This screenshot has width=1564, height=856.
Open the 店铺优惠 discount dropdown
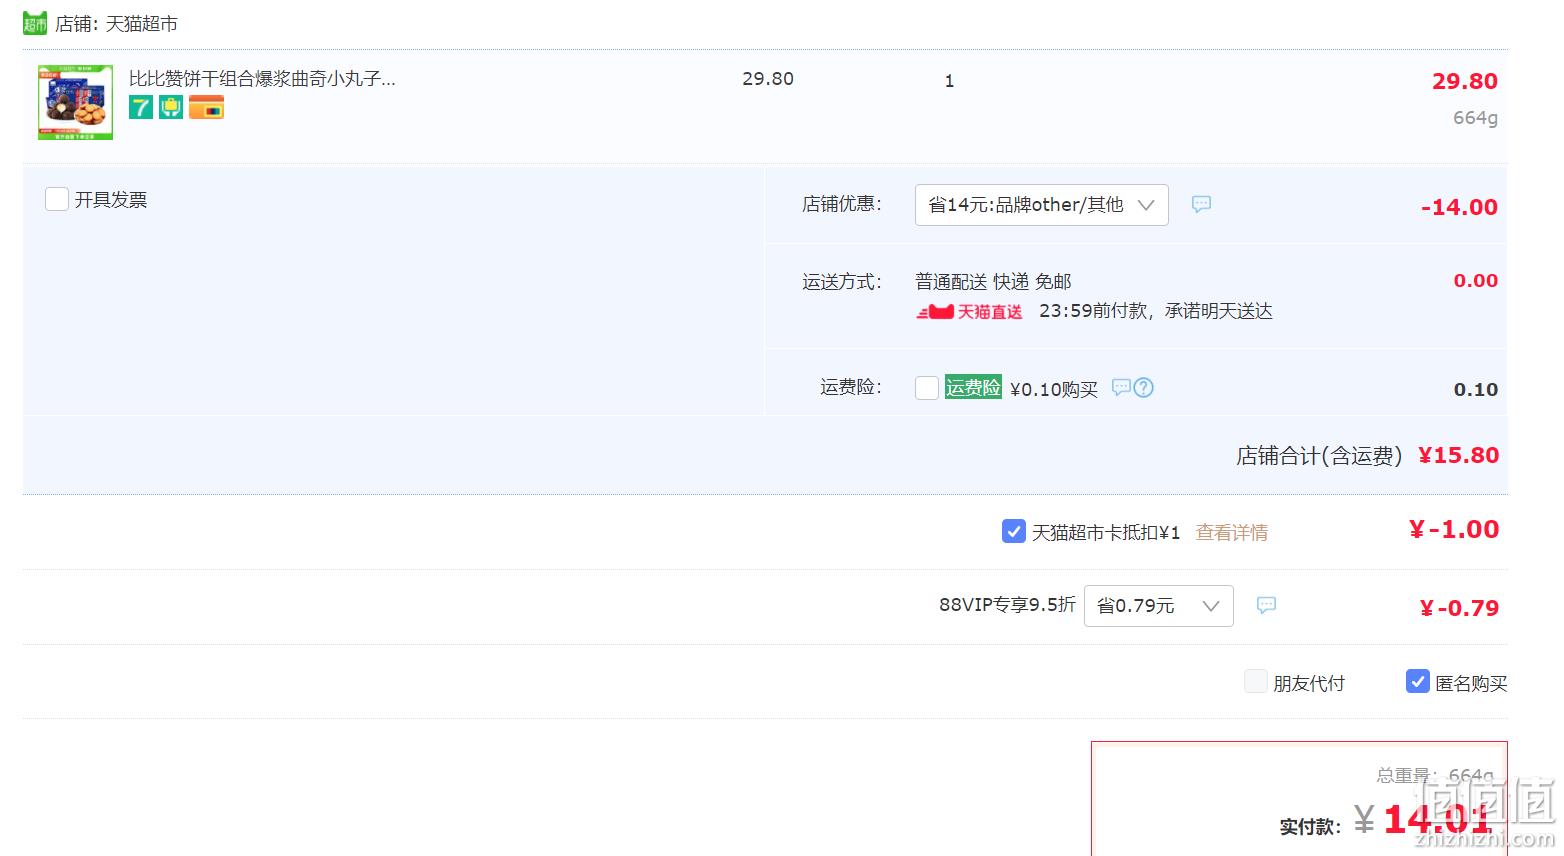(x=1041, y=205)
